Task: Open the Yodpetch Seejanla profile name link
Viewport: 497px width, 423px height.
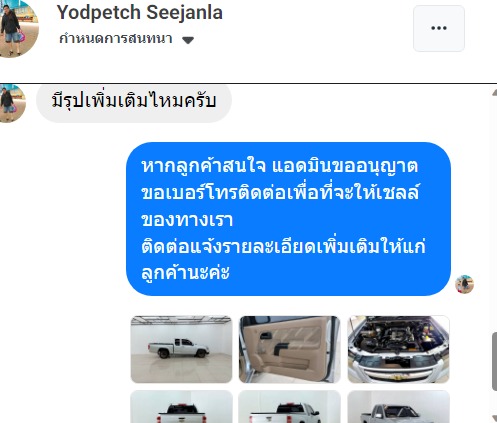Action: pyautogui.click(x=140, y=13)
